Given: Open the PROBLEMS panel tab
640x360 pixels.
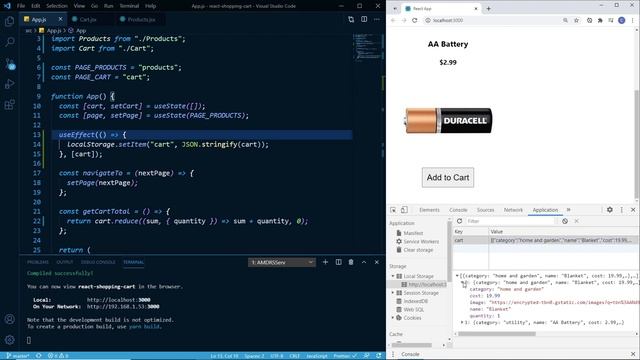Looking at the screenshot, I should click(x=38, y=262).
